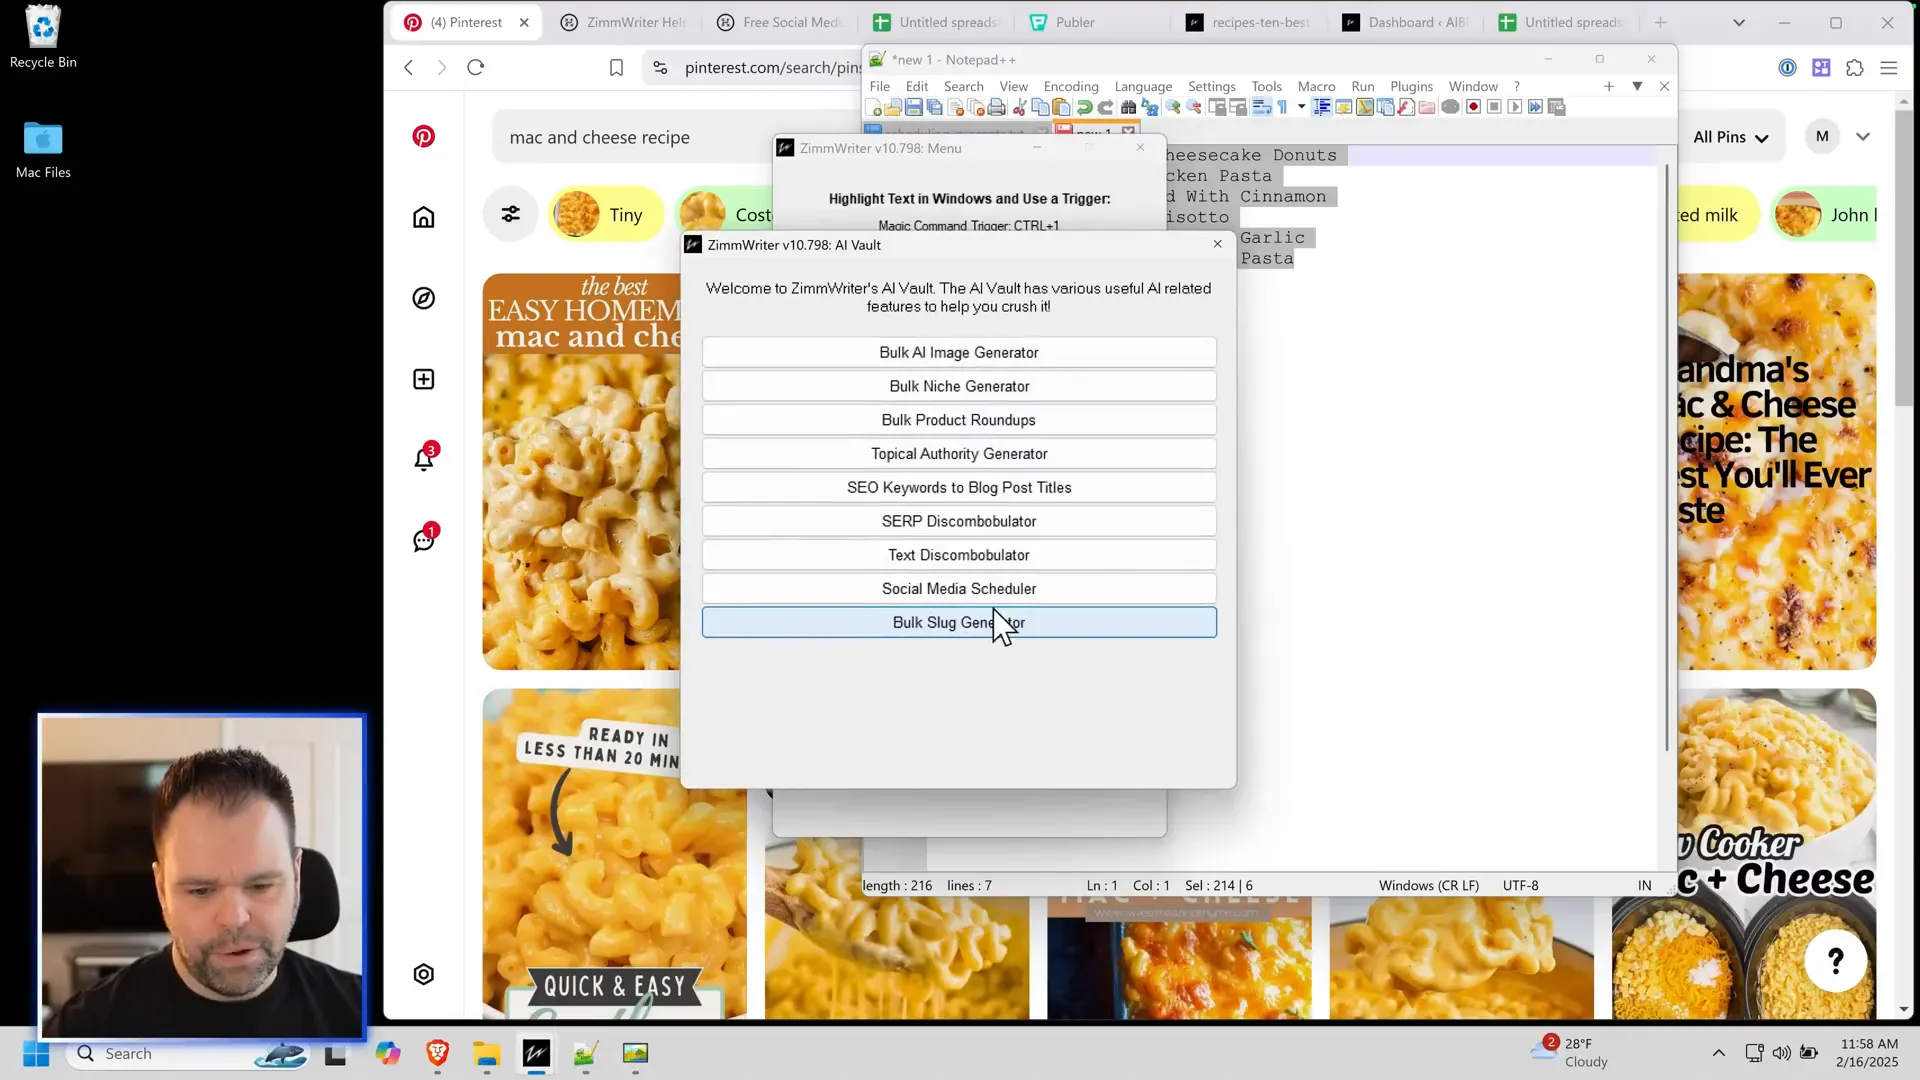The width and height of the screenshot is (1920, 1080).
Task: Click Bulk AI Image Generator button
Action: 959,352
